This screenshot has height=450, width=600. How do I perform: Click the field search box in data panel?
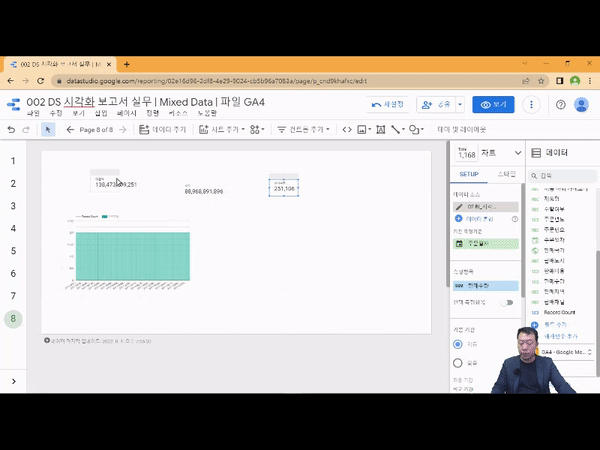coord(565,175)
